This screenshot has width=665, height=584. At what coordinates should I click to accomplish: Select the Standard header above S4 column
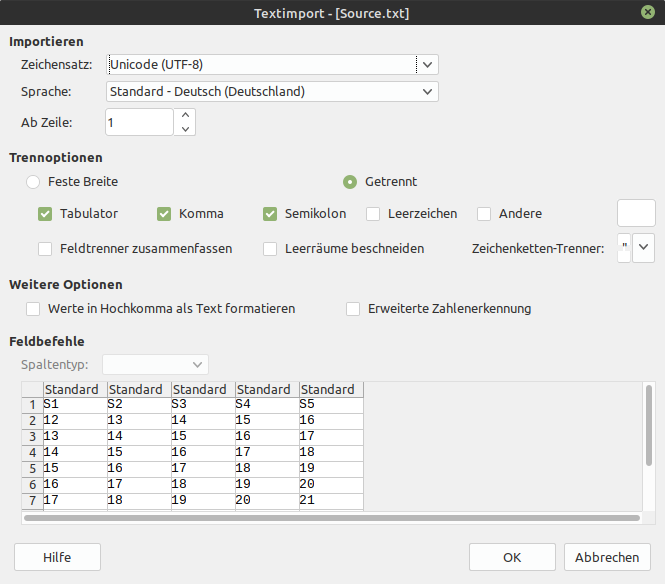tap(268, 389)
